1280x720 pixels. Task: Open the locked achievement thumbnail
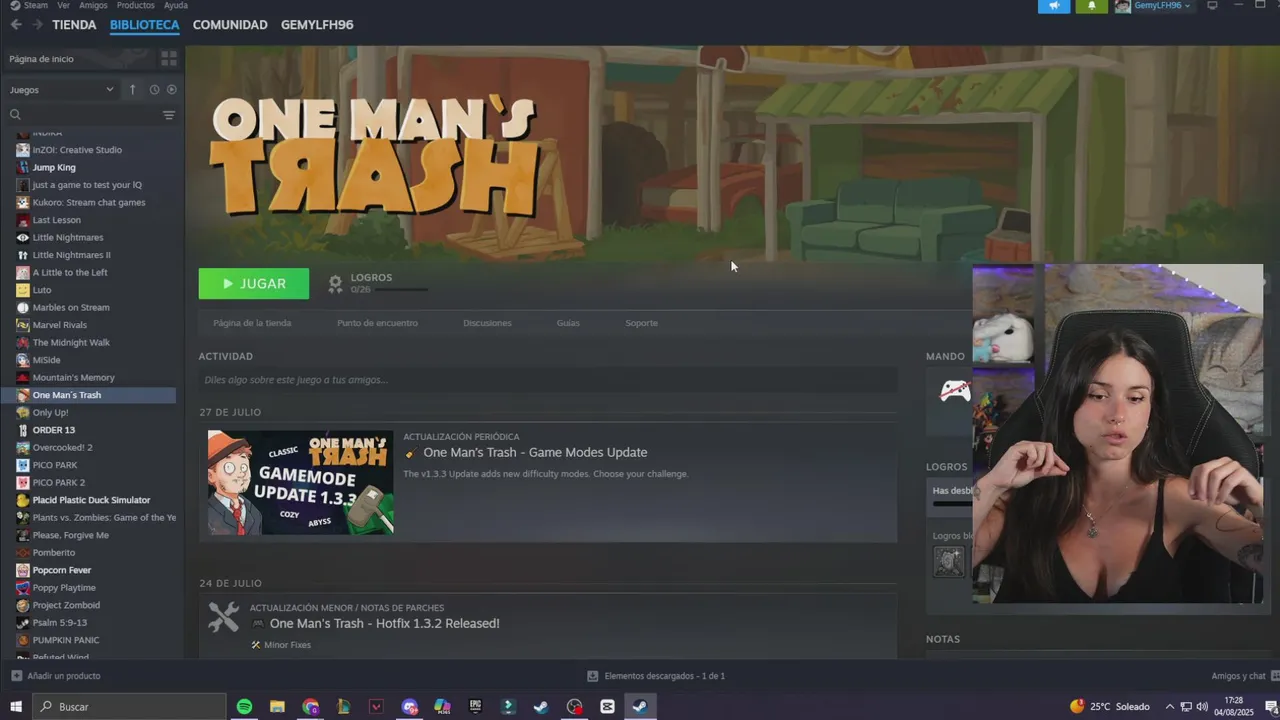(x=949, y=562)
